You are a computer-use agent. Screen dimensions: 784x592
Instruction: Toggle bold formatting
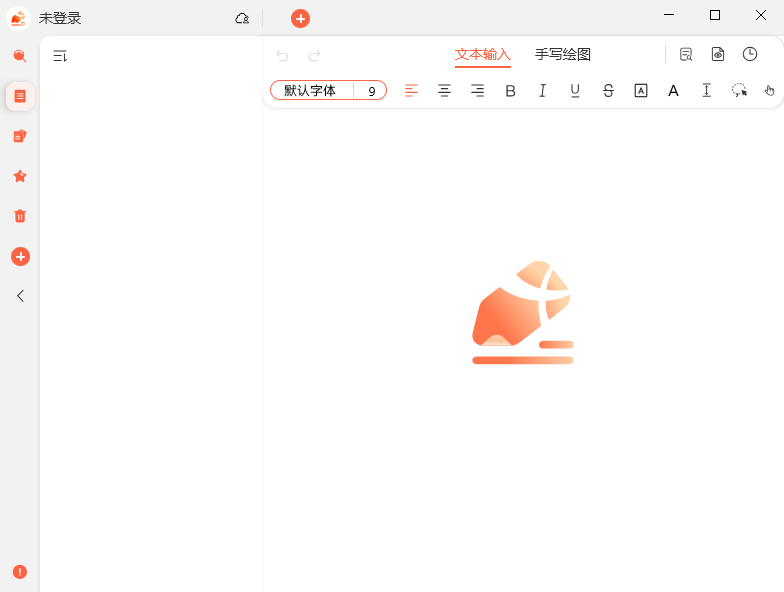click(x=510, y=90)
